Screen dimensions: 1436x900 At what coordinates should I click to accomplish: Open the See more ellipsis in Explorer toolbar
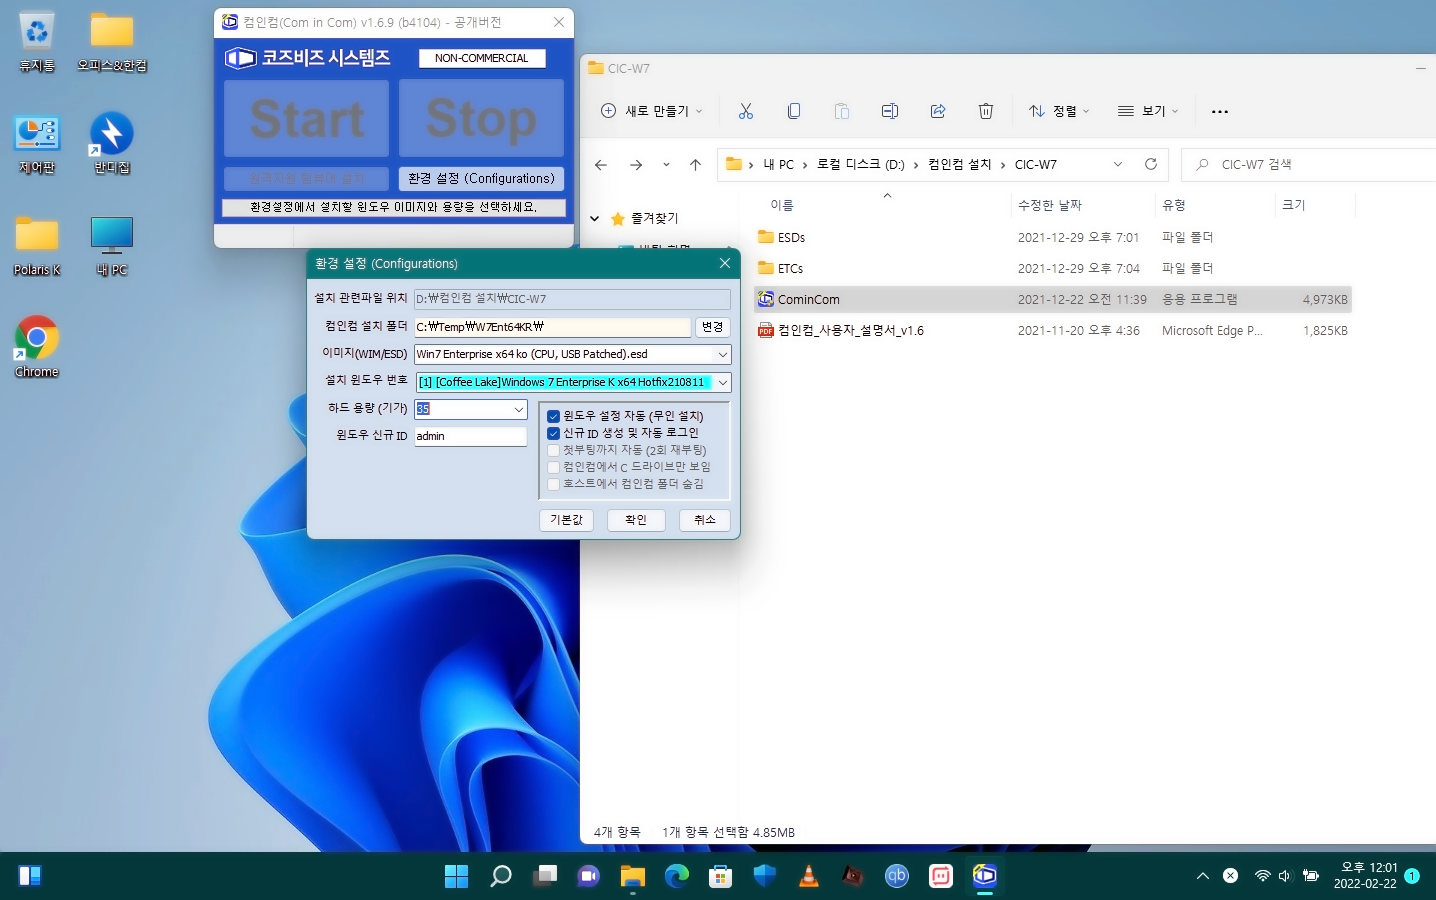tap(1219, 111)
